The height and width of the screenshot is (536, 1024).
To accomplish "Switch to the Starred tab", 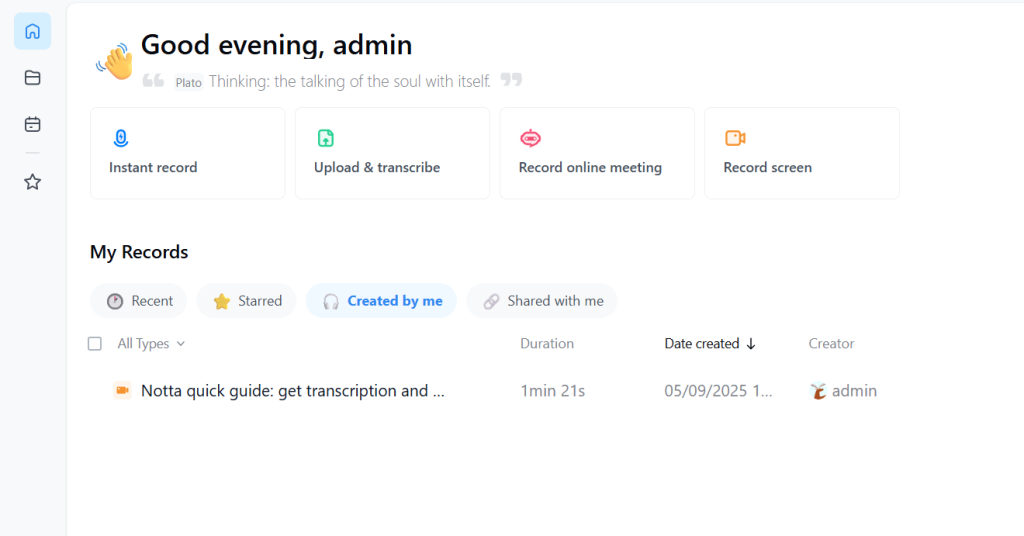I will pyautogui.click(x=246, y=301).
